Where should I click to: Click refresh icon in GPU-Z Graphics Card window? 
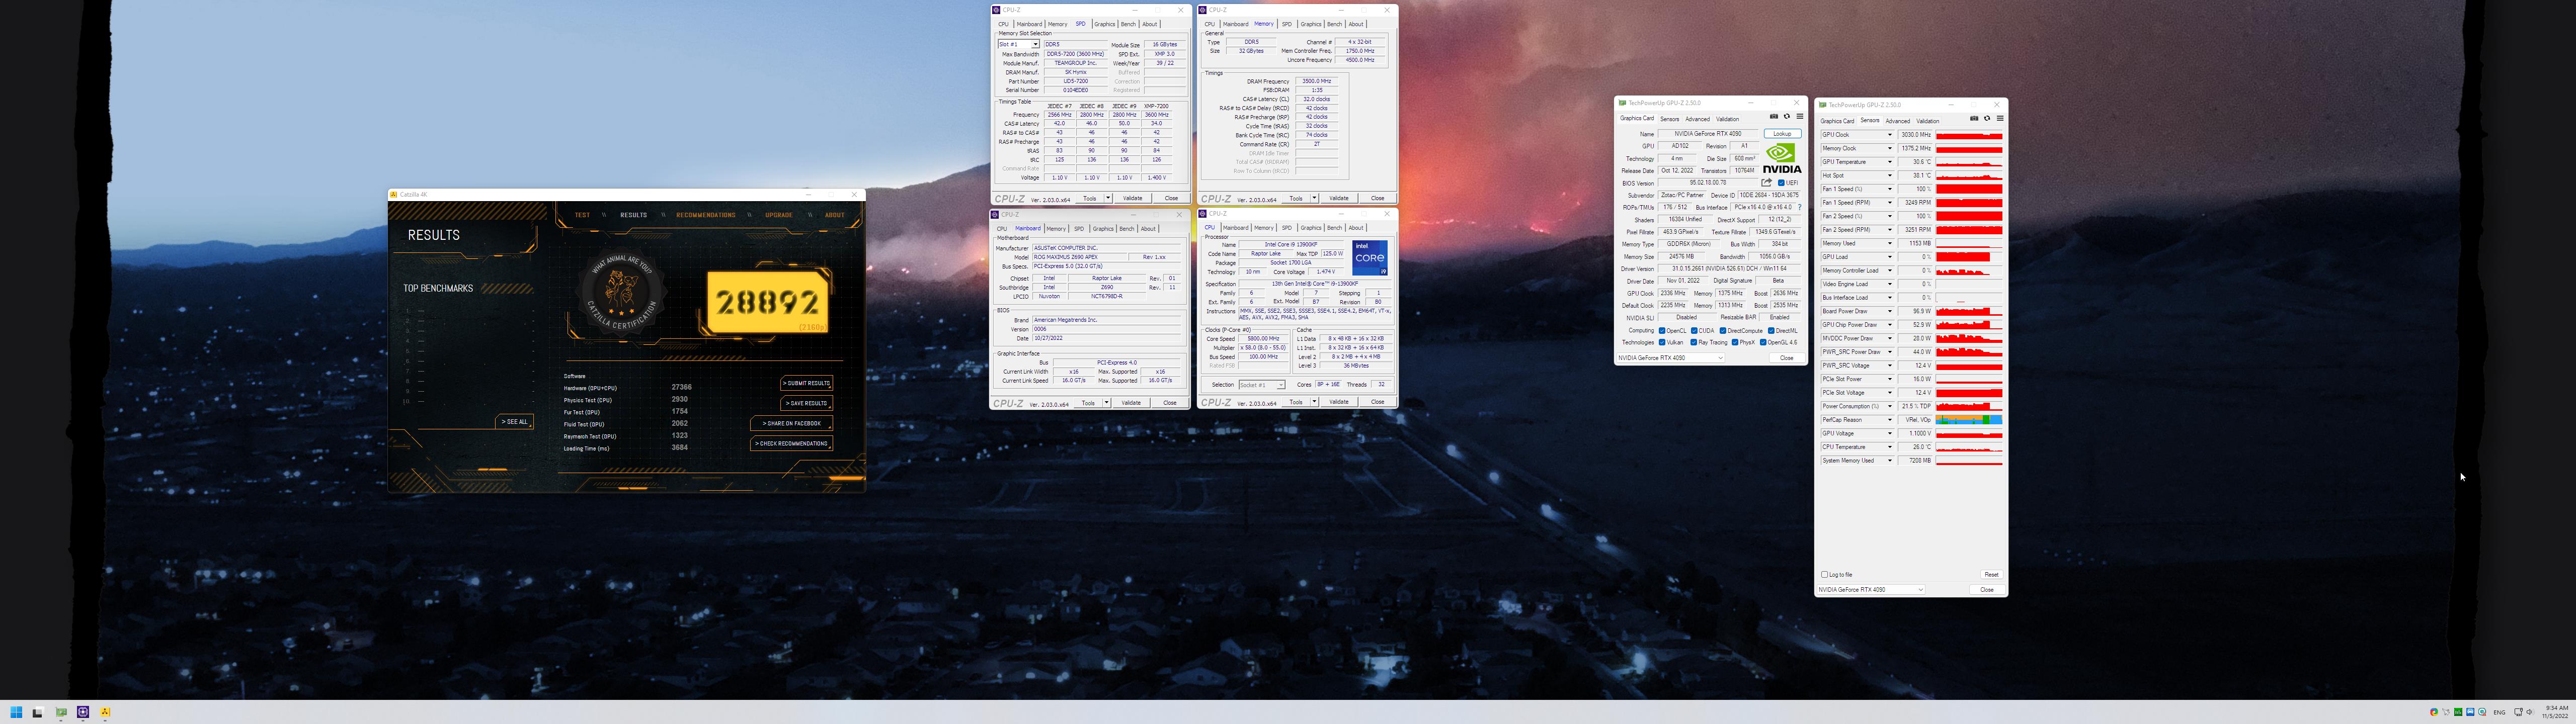(1786, 117)
